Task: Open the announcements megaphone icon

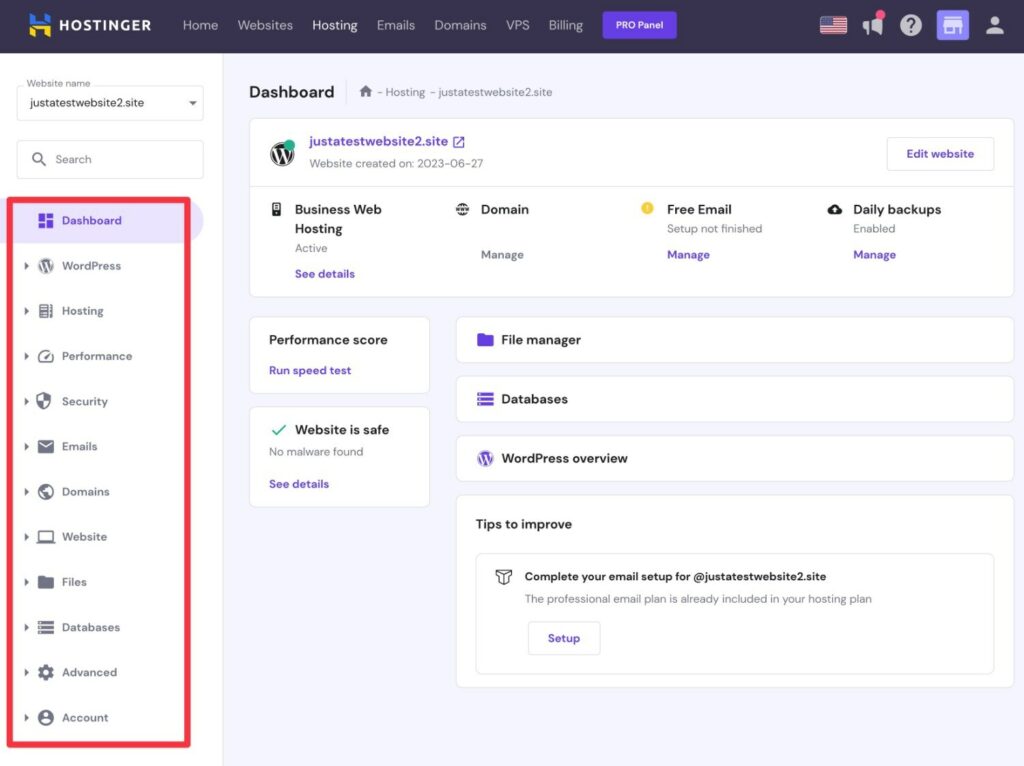Action: (873, 25)
